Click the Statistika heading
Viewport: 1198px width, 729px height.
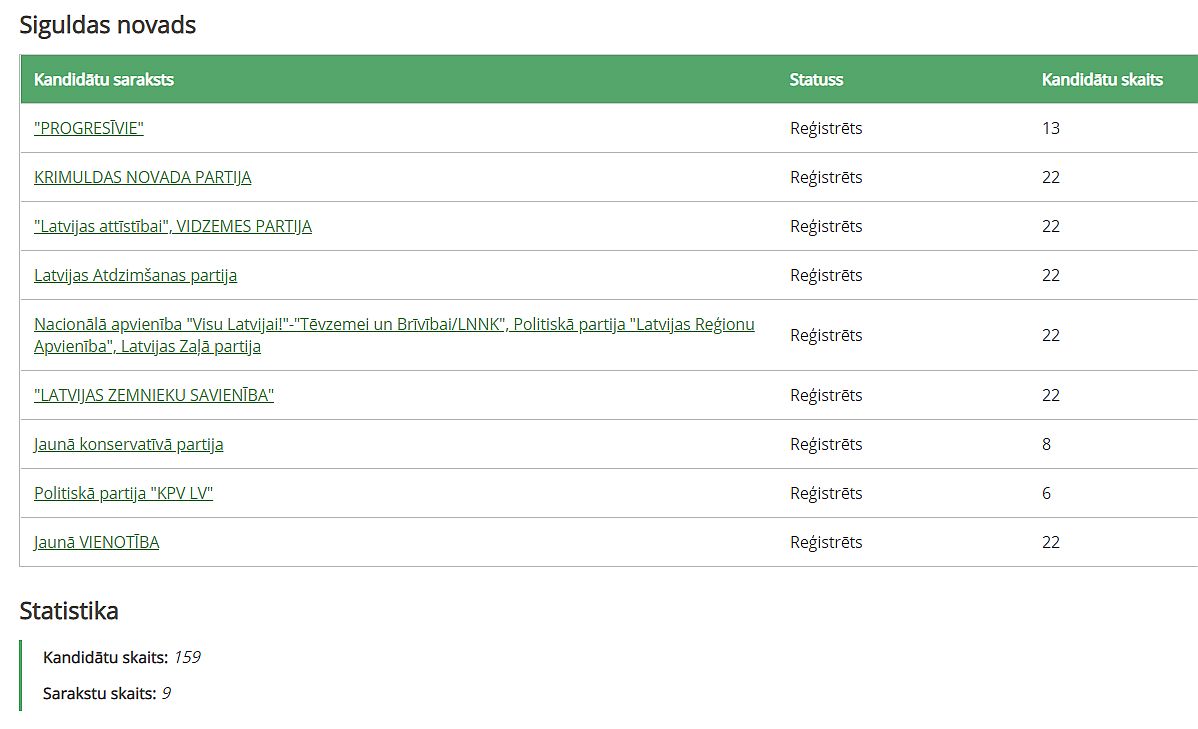(x=69, y=611)
